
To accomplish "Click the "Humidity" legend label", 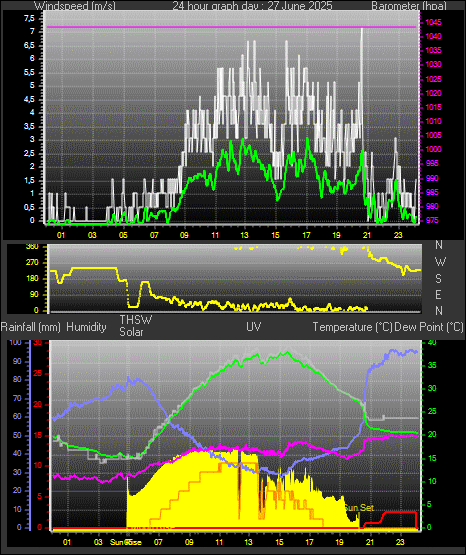I will click(x=86, y=327).
